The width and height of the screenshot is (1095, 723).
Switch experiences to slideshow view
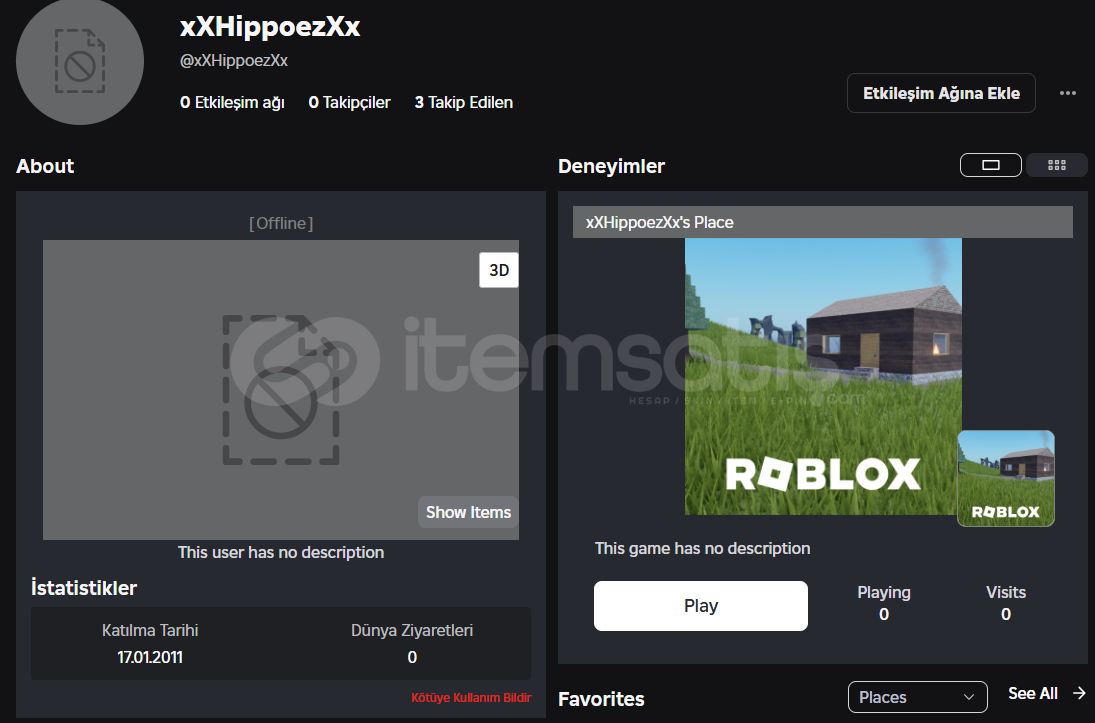coord(990,165)
